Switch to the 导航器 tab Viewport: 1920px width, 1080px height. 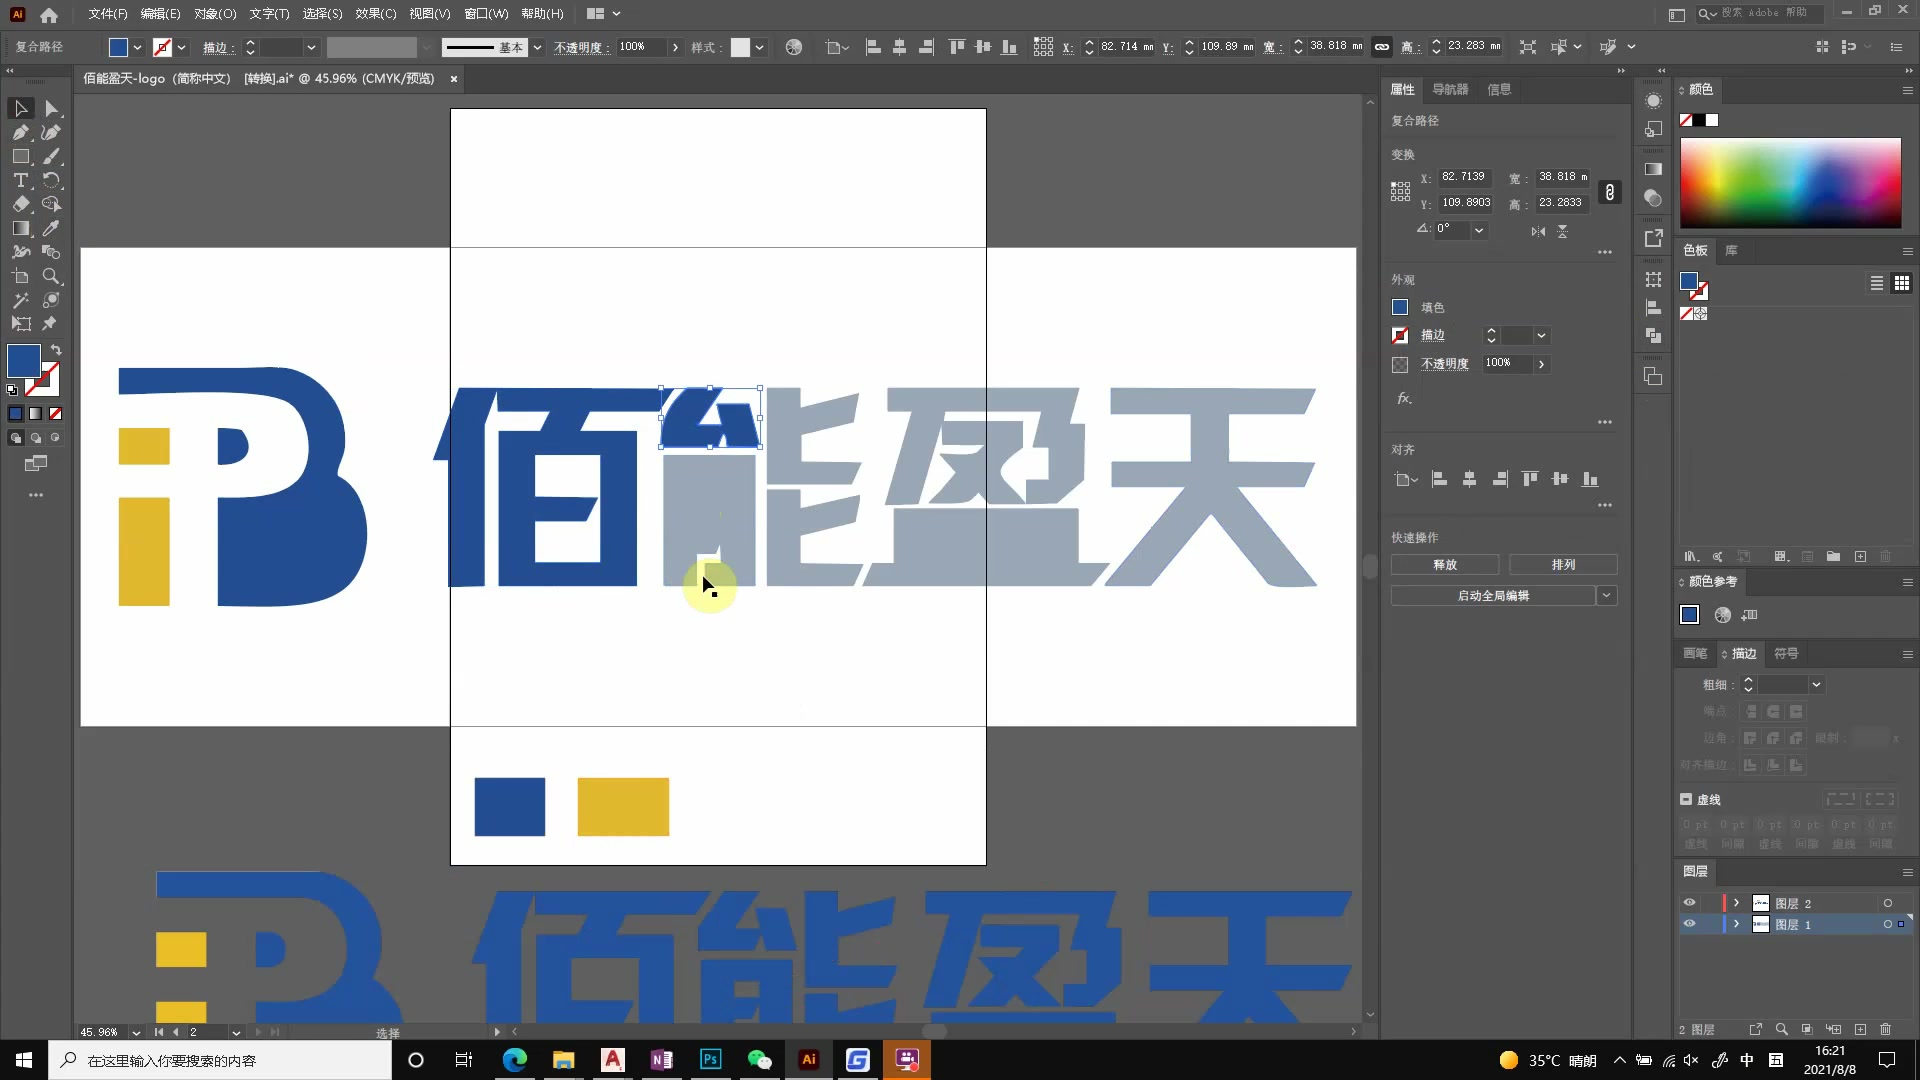[x=1451, y=89]
